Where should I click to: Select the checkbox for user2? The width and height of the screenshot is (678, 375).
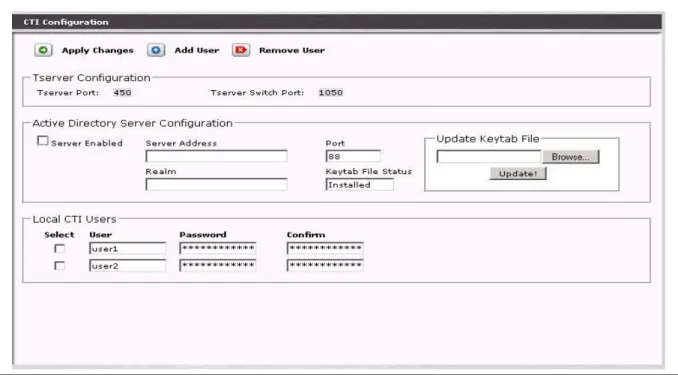pyautogui.click(x=60, y=266)
